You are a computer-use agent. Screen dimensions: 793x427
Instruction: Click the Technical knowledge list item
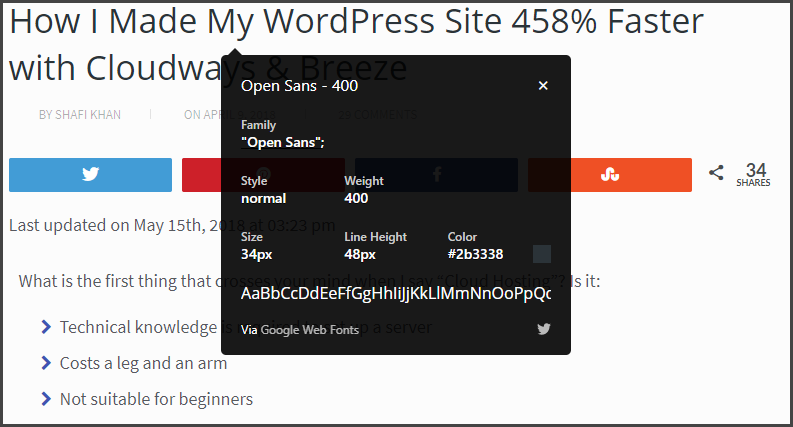point(246,327)
